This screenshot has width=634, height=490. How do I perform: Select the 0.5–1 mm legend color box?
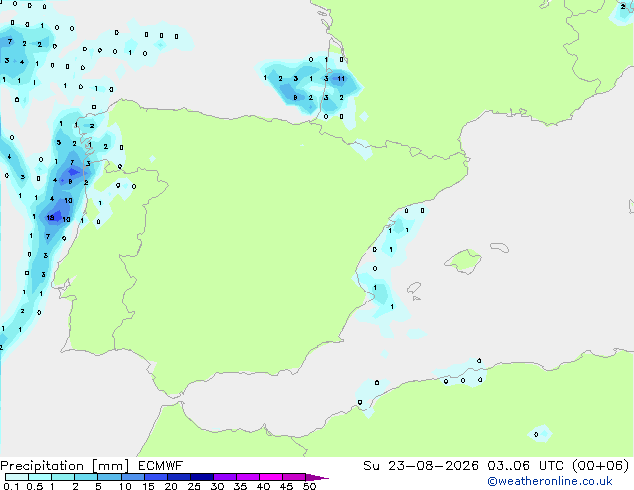40,477
